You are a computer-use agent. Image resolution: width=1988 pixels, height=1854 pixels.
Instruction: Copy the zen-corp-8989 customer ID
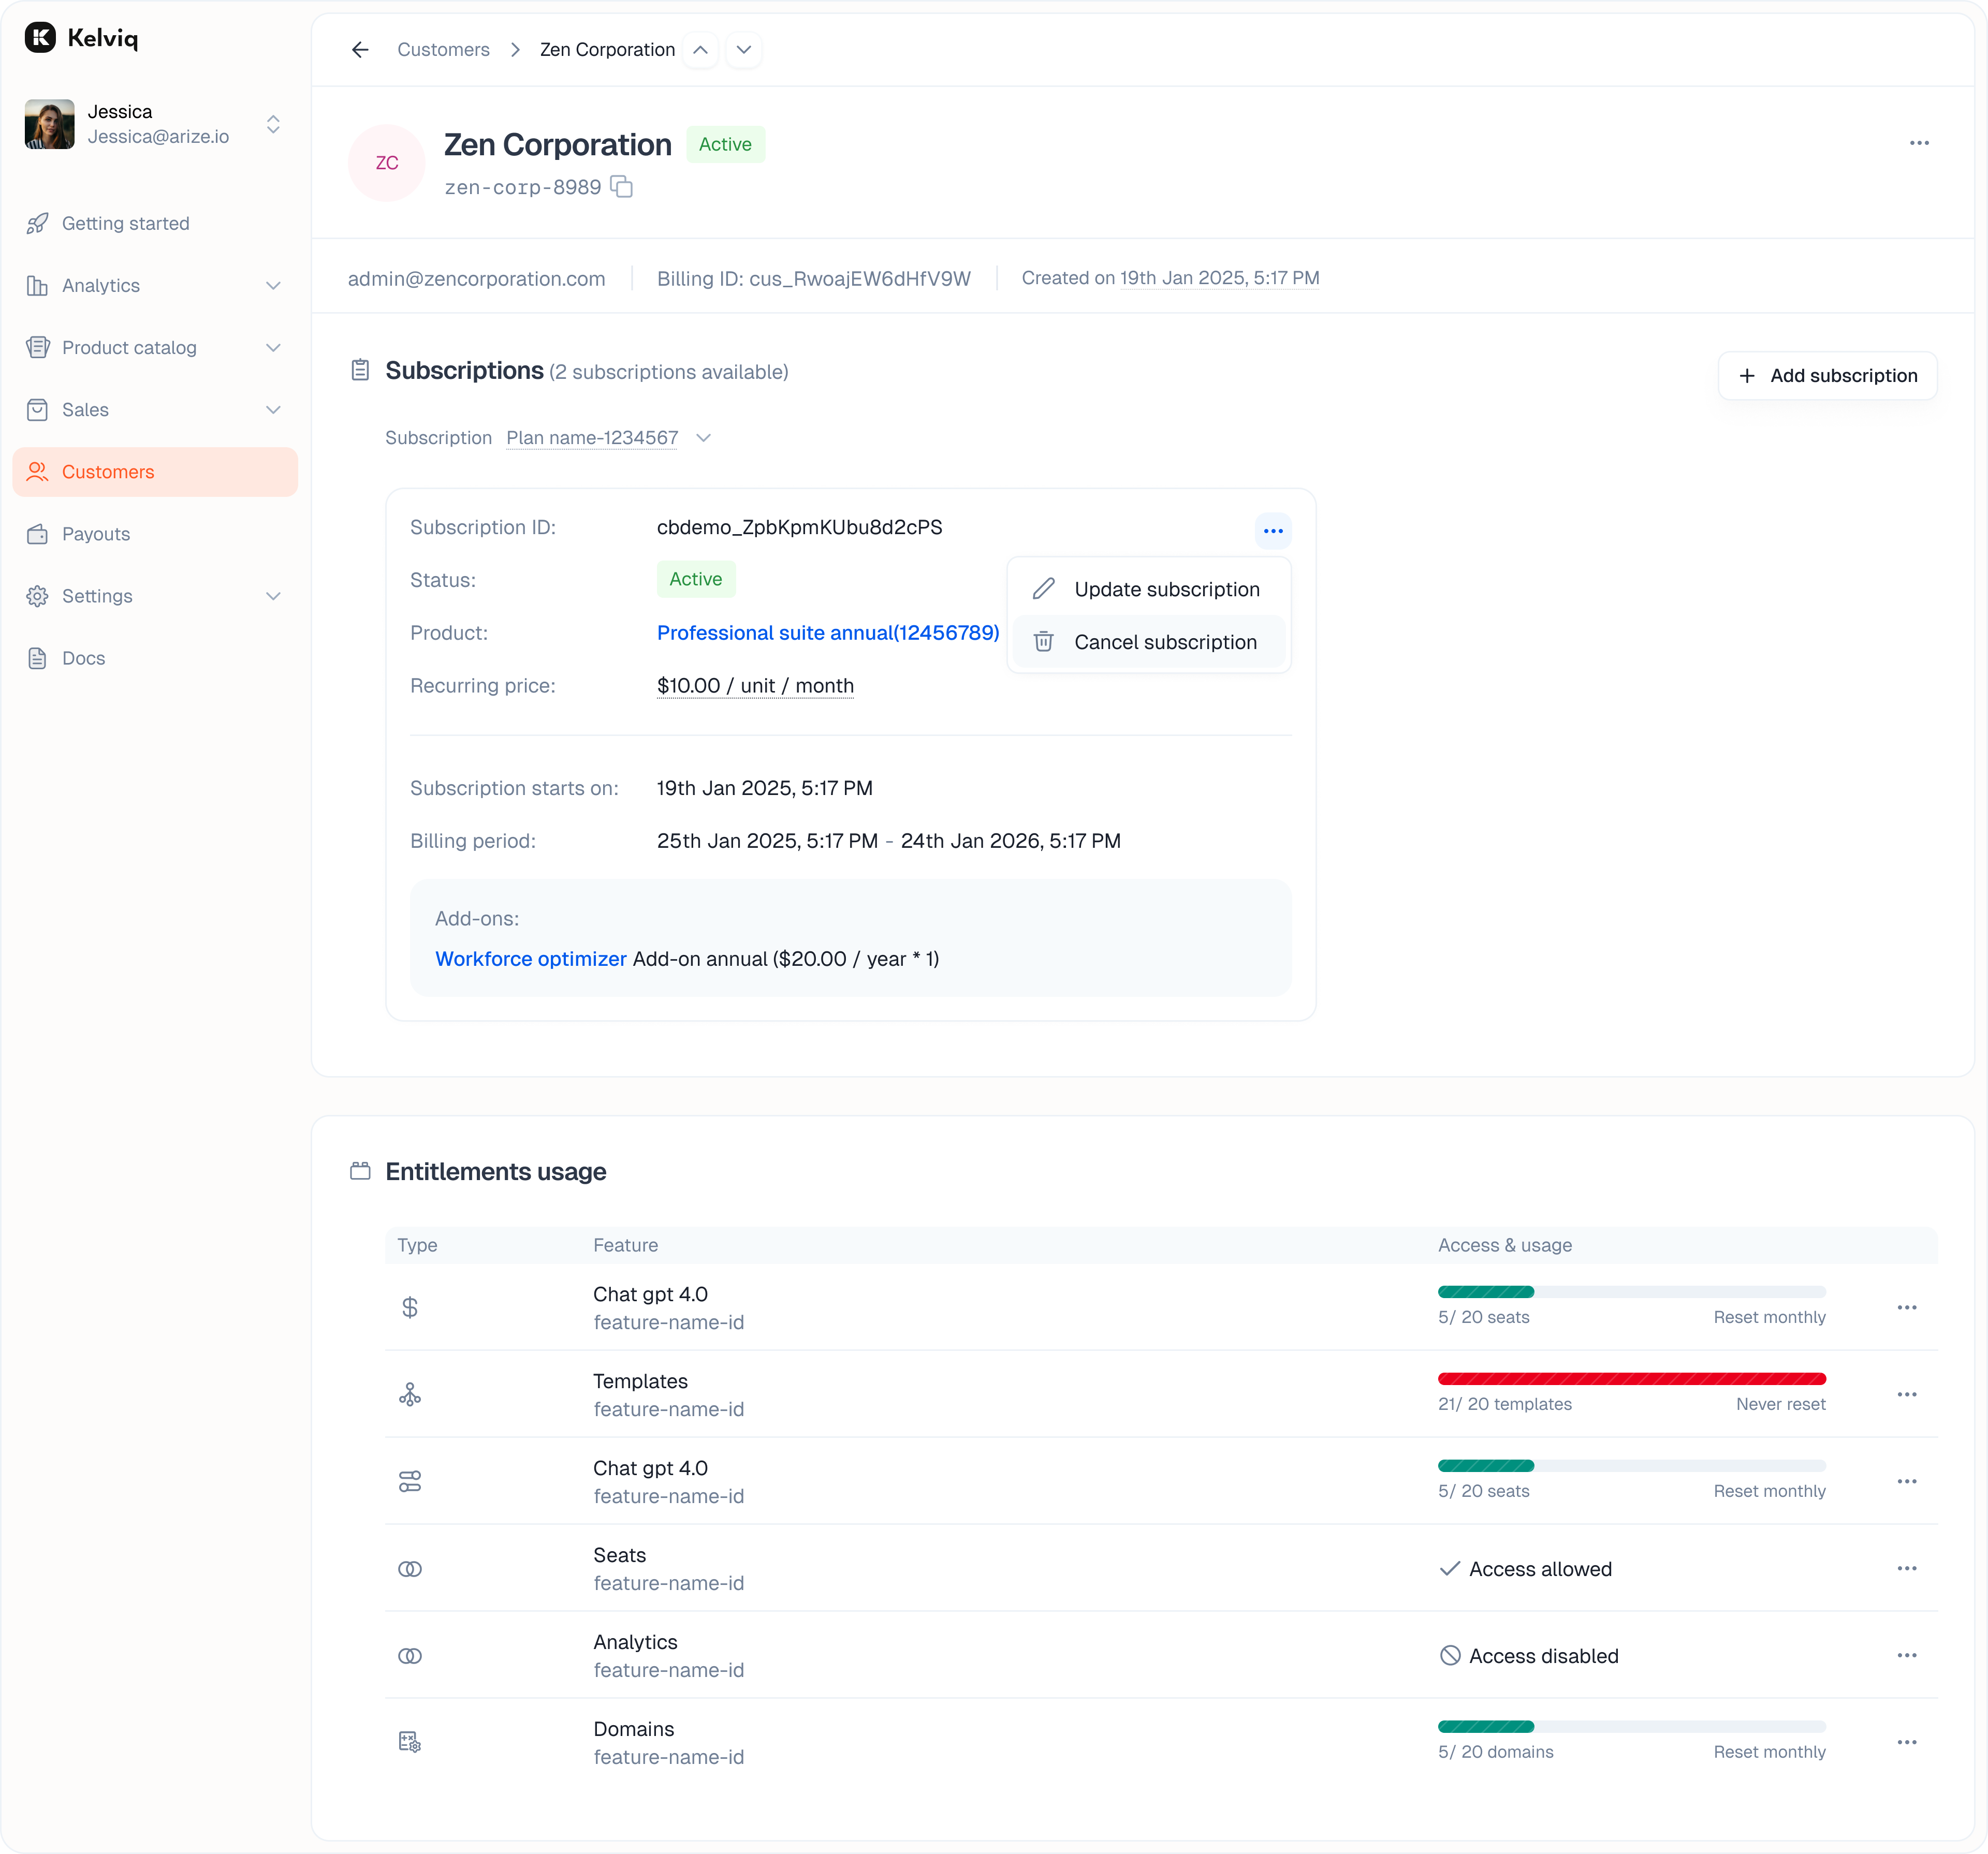[622, 187]
